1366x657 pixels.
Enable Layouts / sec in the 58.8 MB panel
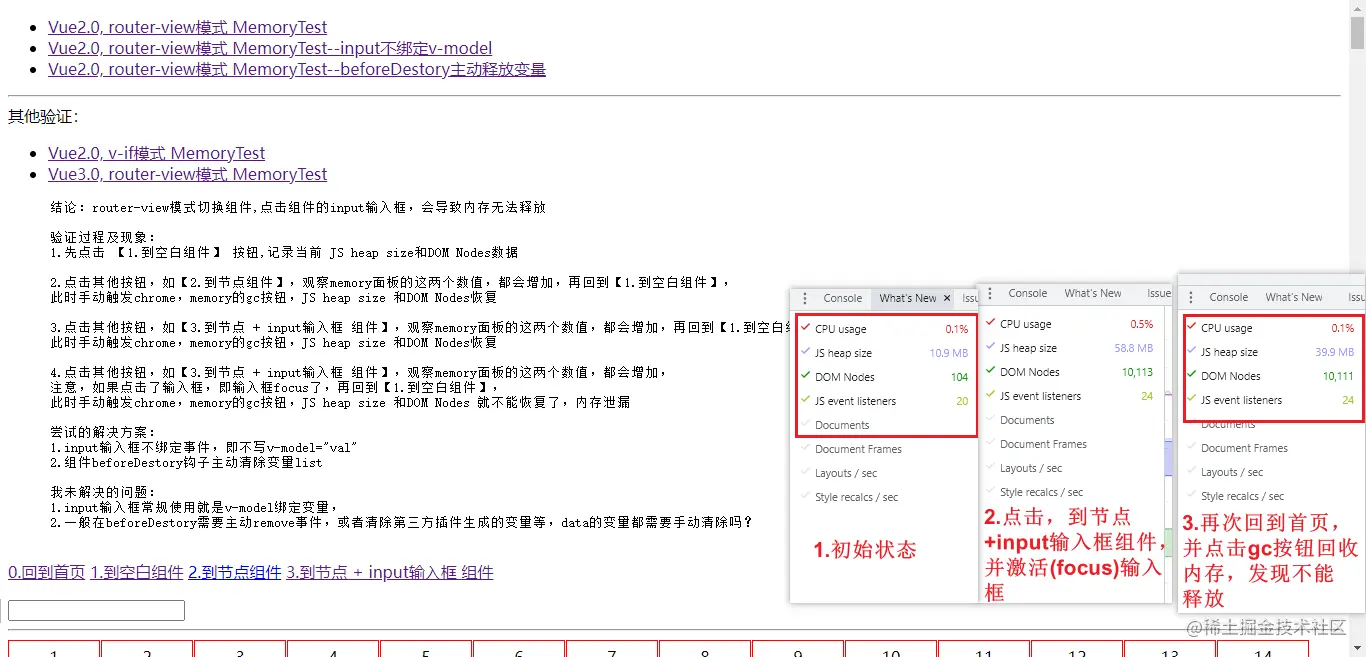[x=990, y=467]
